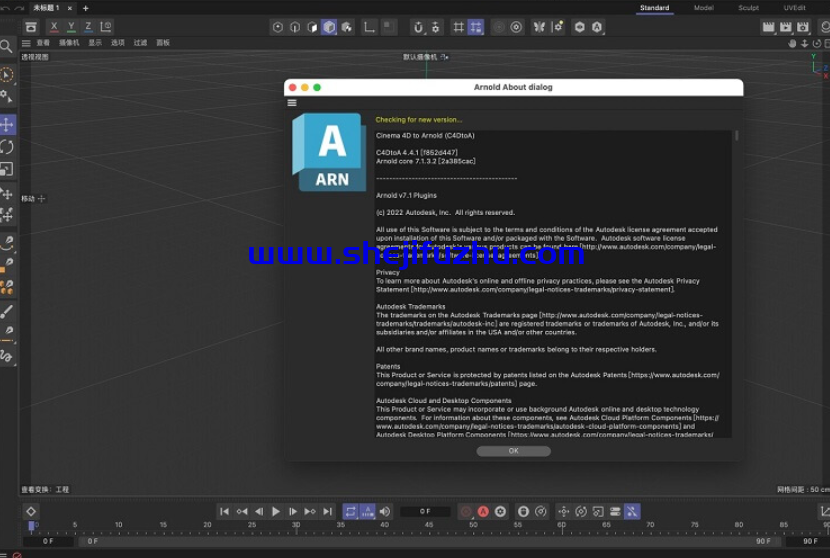Open render settings clapperboard gear icon
Viewport: 830px width, 558px height.
coord(803,27)
